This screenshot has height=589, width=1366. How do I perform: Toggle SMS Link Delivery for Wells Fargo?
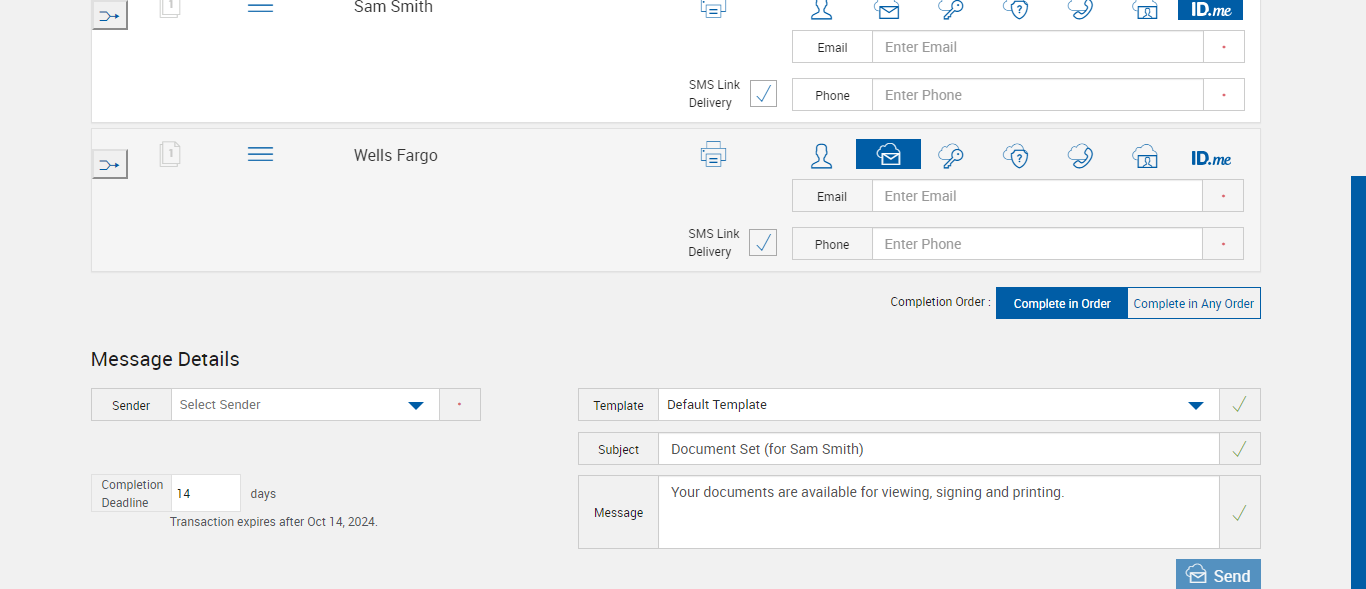point(763,243)
